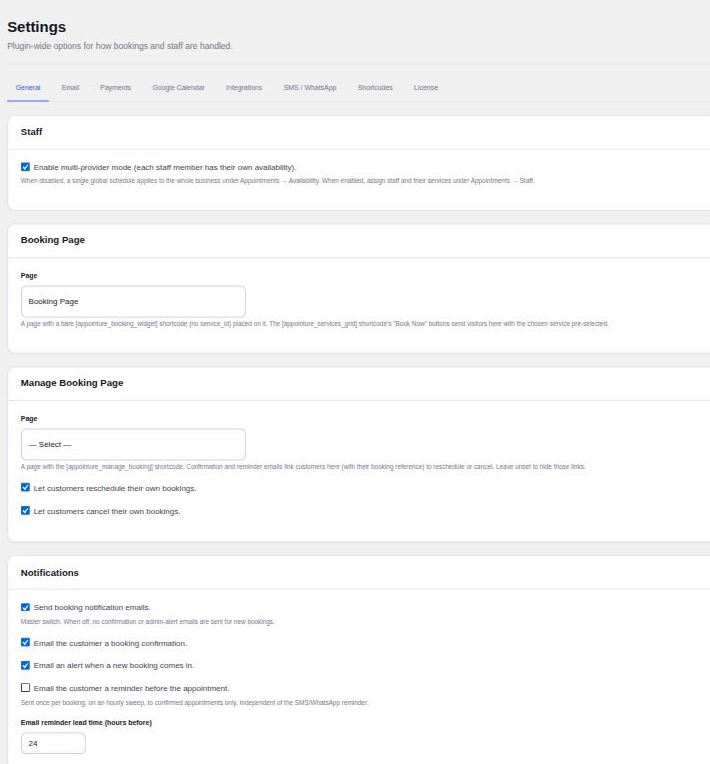
Task: Open the License tab
Action: [x=425, y=88]
